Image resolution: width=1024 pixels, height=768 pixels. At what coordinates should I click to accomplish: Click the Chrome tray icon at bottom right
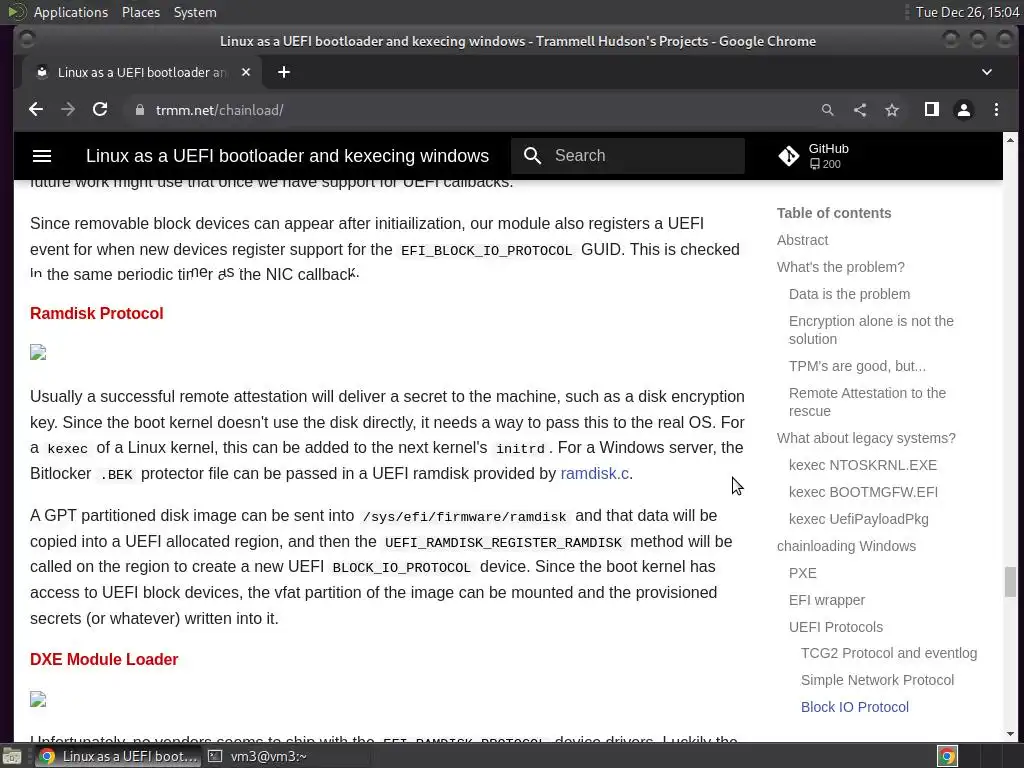point(947,756)
